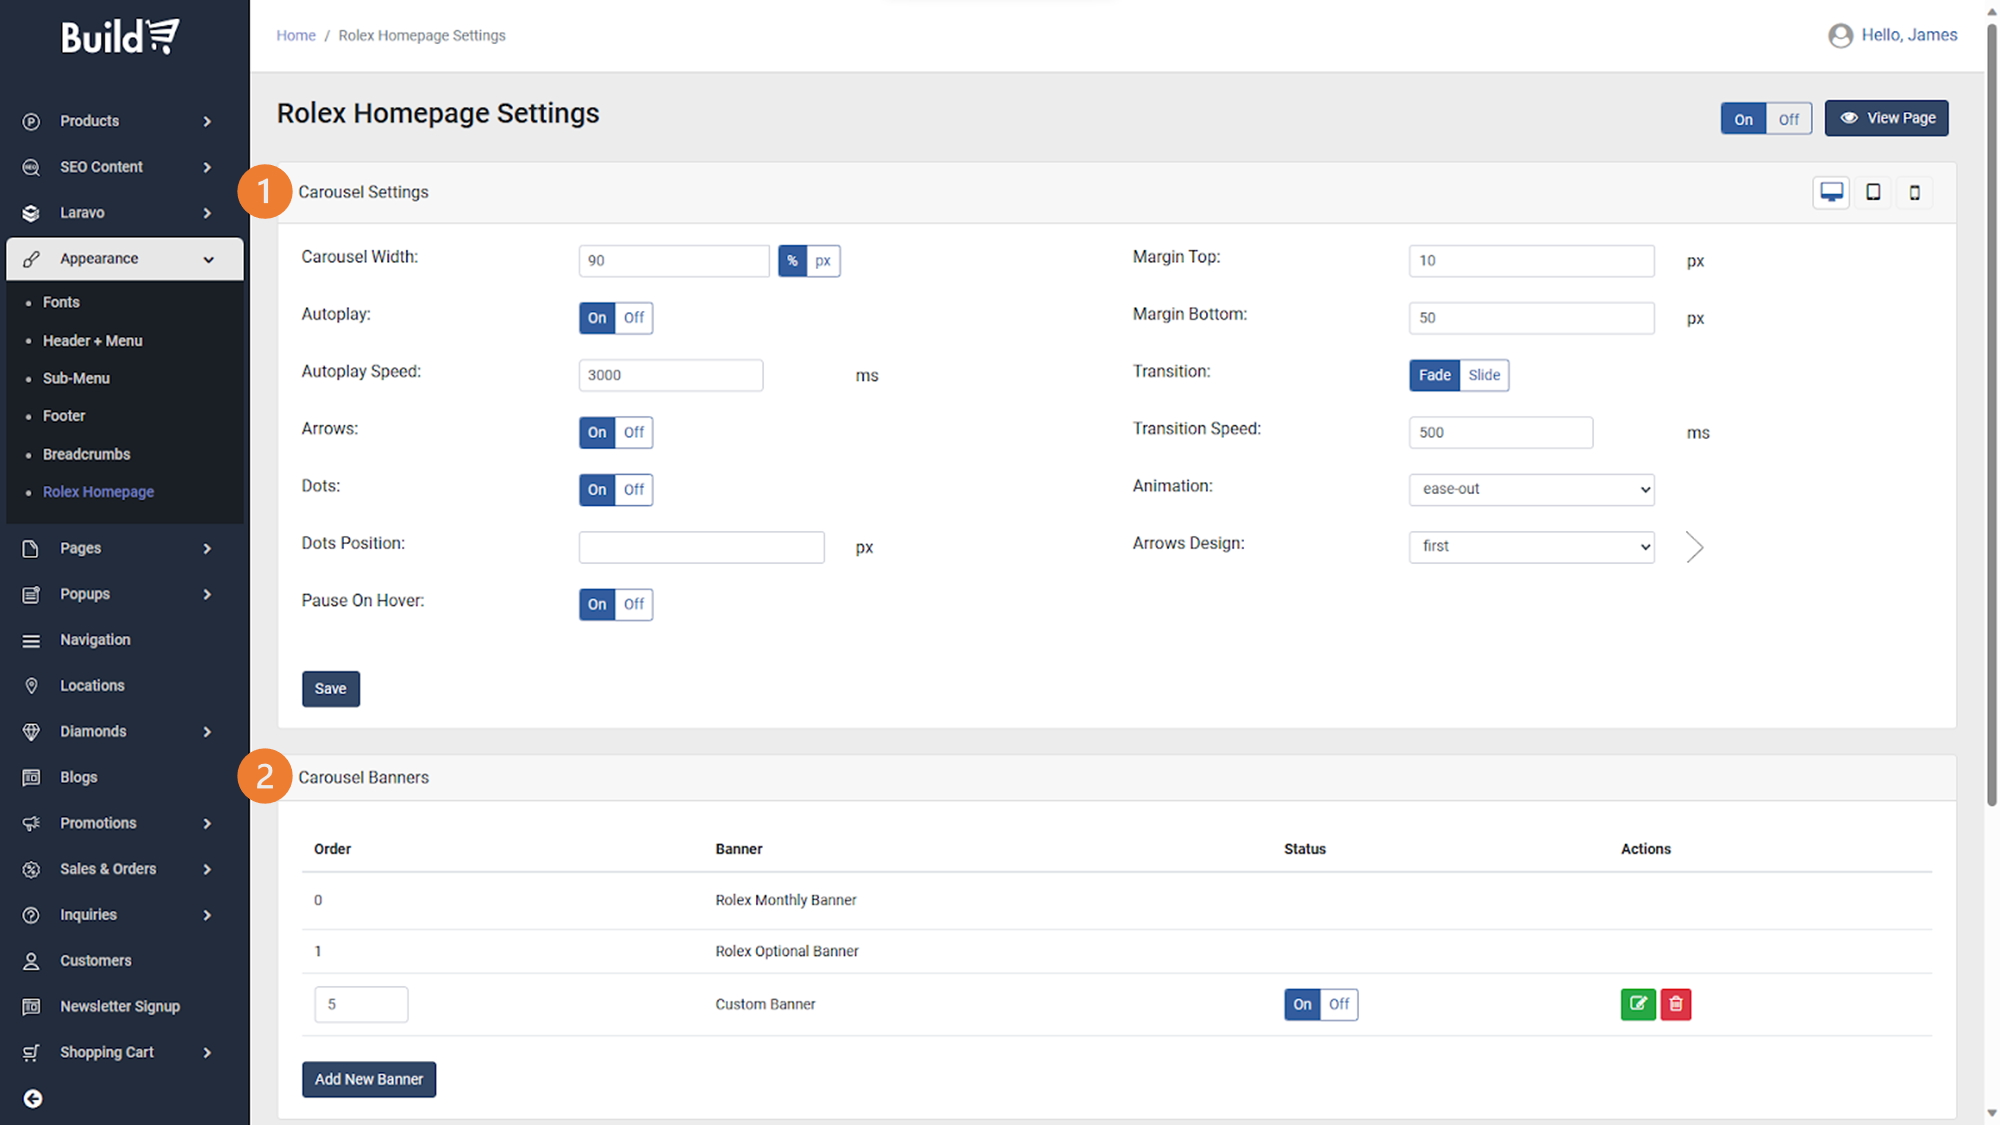Collapse sidebar with back arrow icon

click(x=33, y=1098)
